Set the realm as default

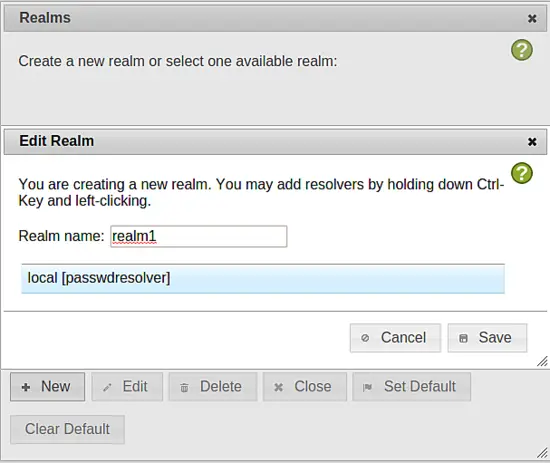tap(411, 387)
